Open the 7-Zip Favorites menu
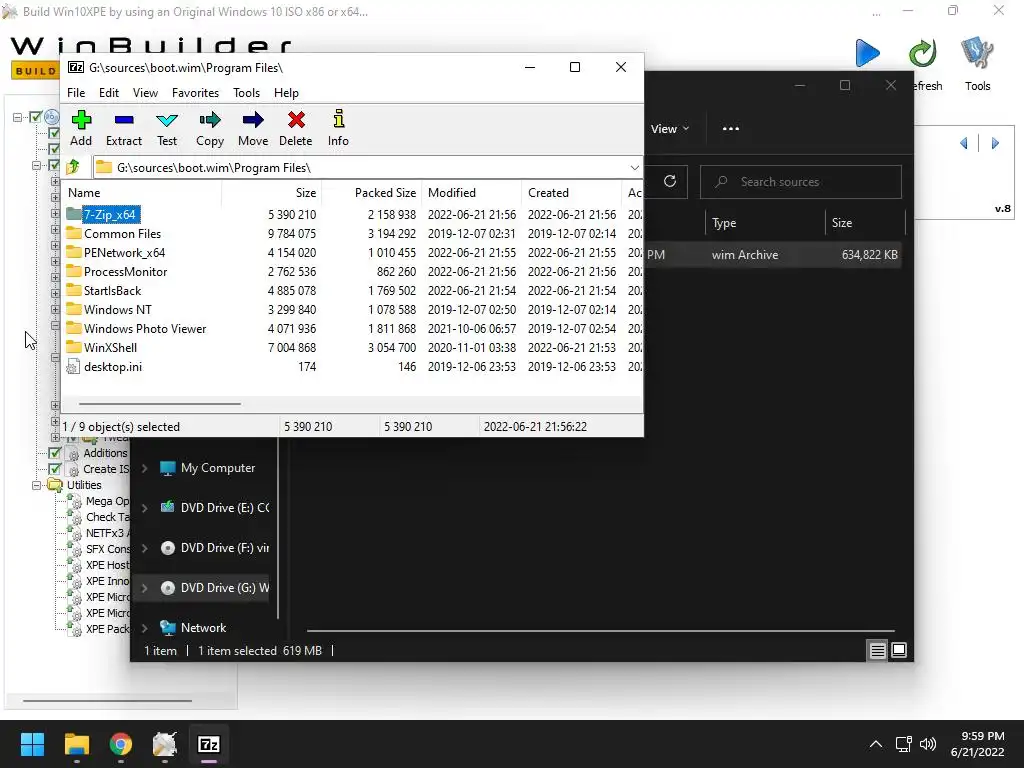Viewport: 1024px width, 768px height. pyautogui.click(x=195, y=93)
